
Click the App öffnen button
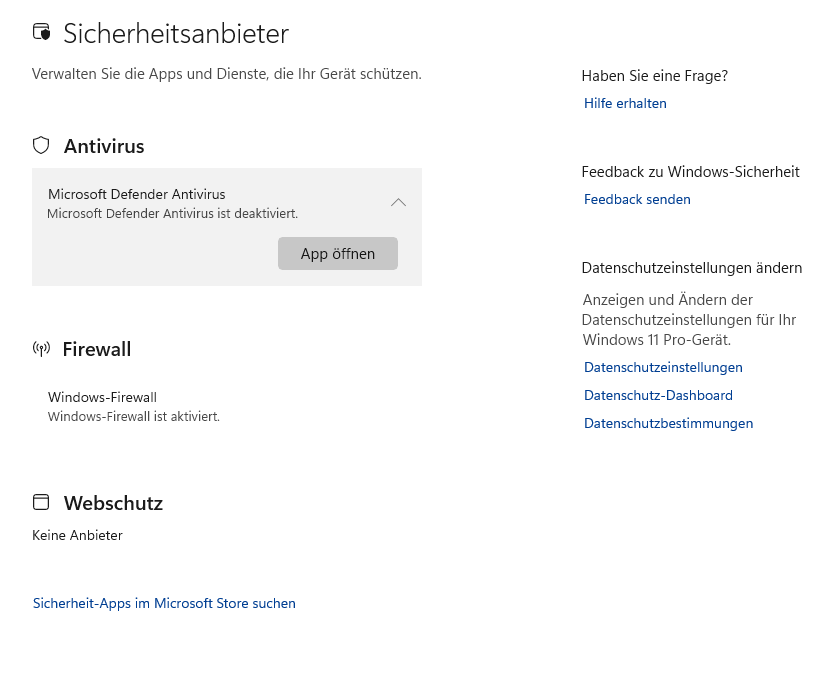pos(338,253)
